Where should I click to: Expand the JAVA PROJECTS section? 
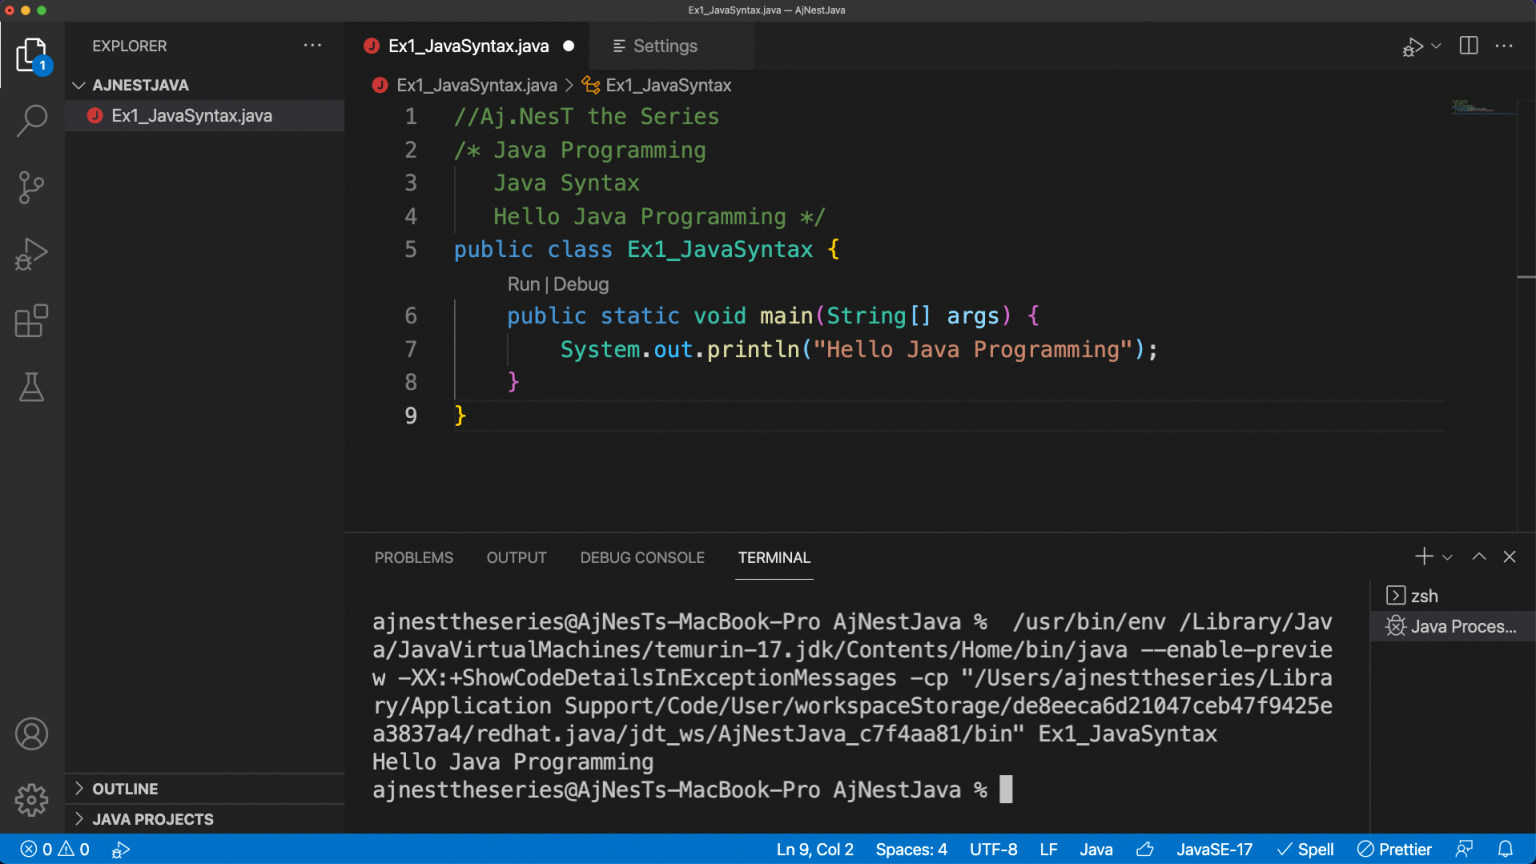coord(152,819)
